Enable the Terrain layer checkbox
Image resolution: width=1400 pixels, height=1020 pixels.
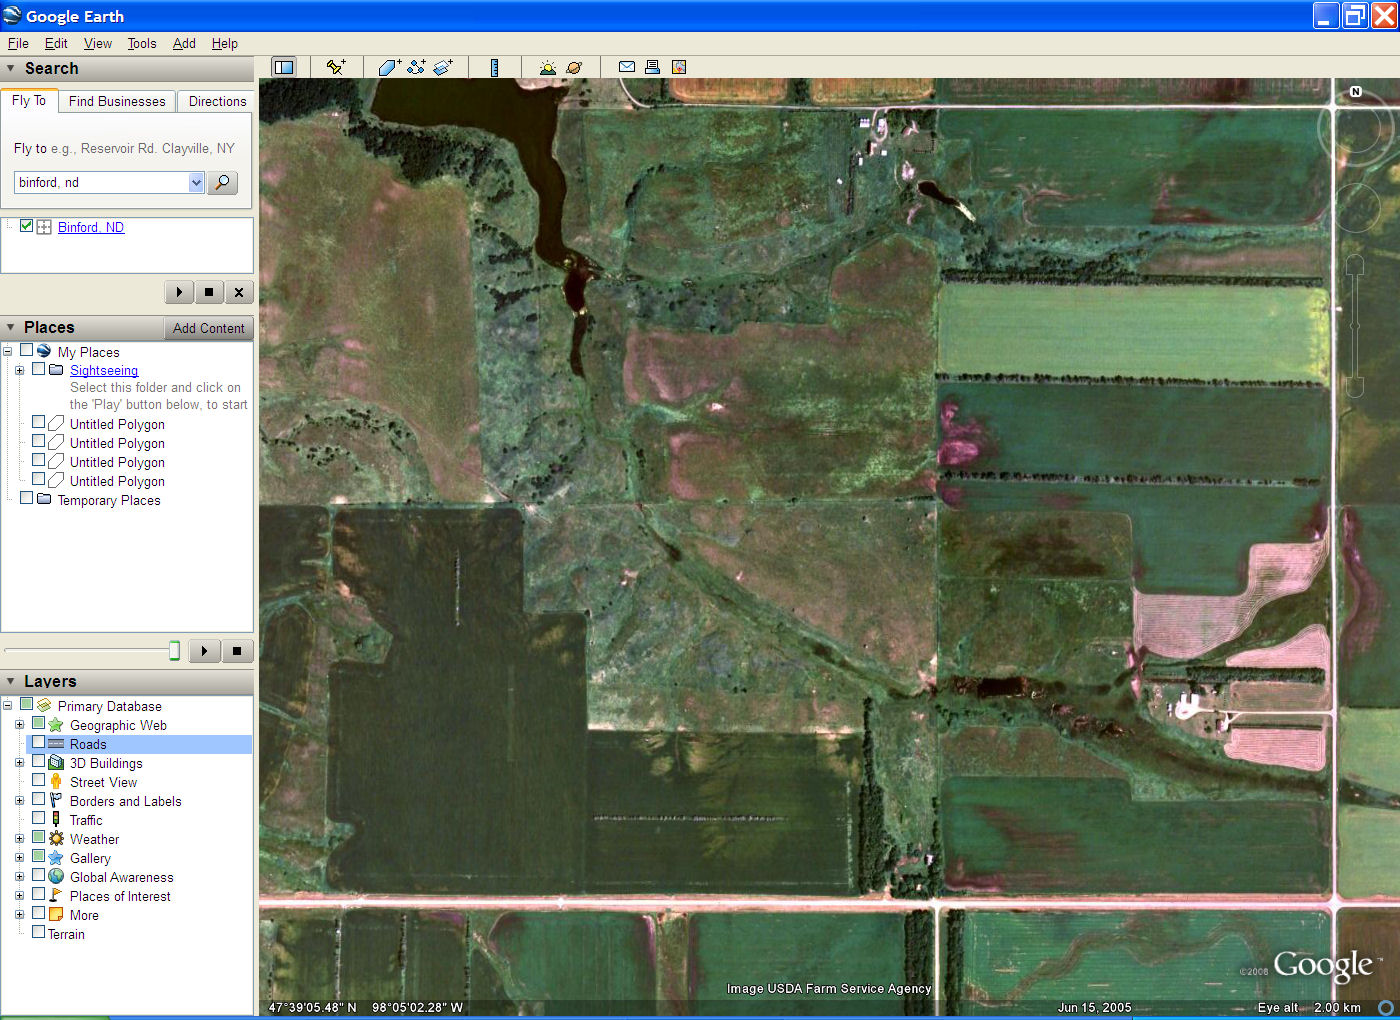pyautogui.click(x=38, y=933)
